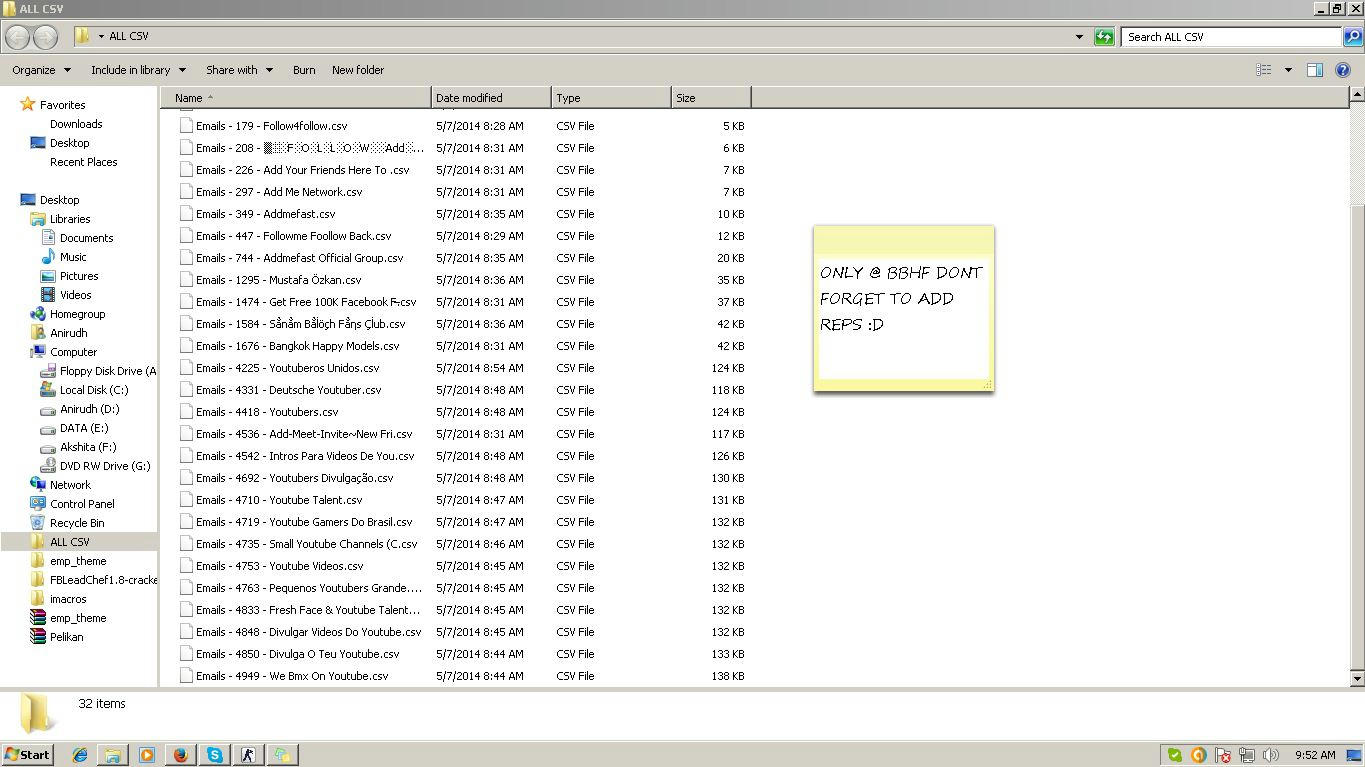Click the volume speaker tray icon
1365x767 pixels.
pyautogui.click(x=1271, y=755)
